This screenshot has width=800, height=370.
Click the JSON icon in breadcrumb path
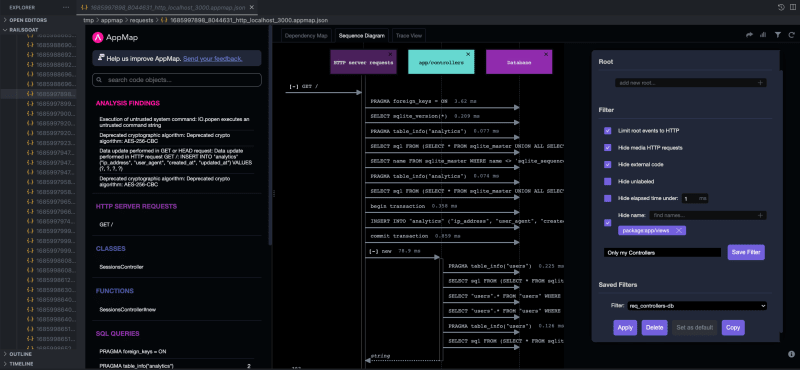164,20
